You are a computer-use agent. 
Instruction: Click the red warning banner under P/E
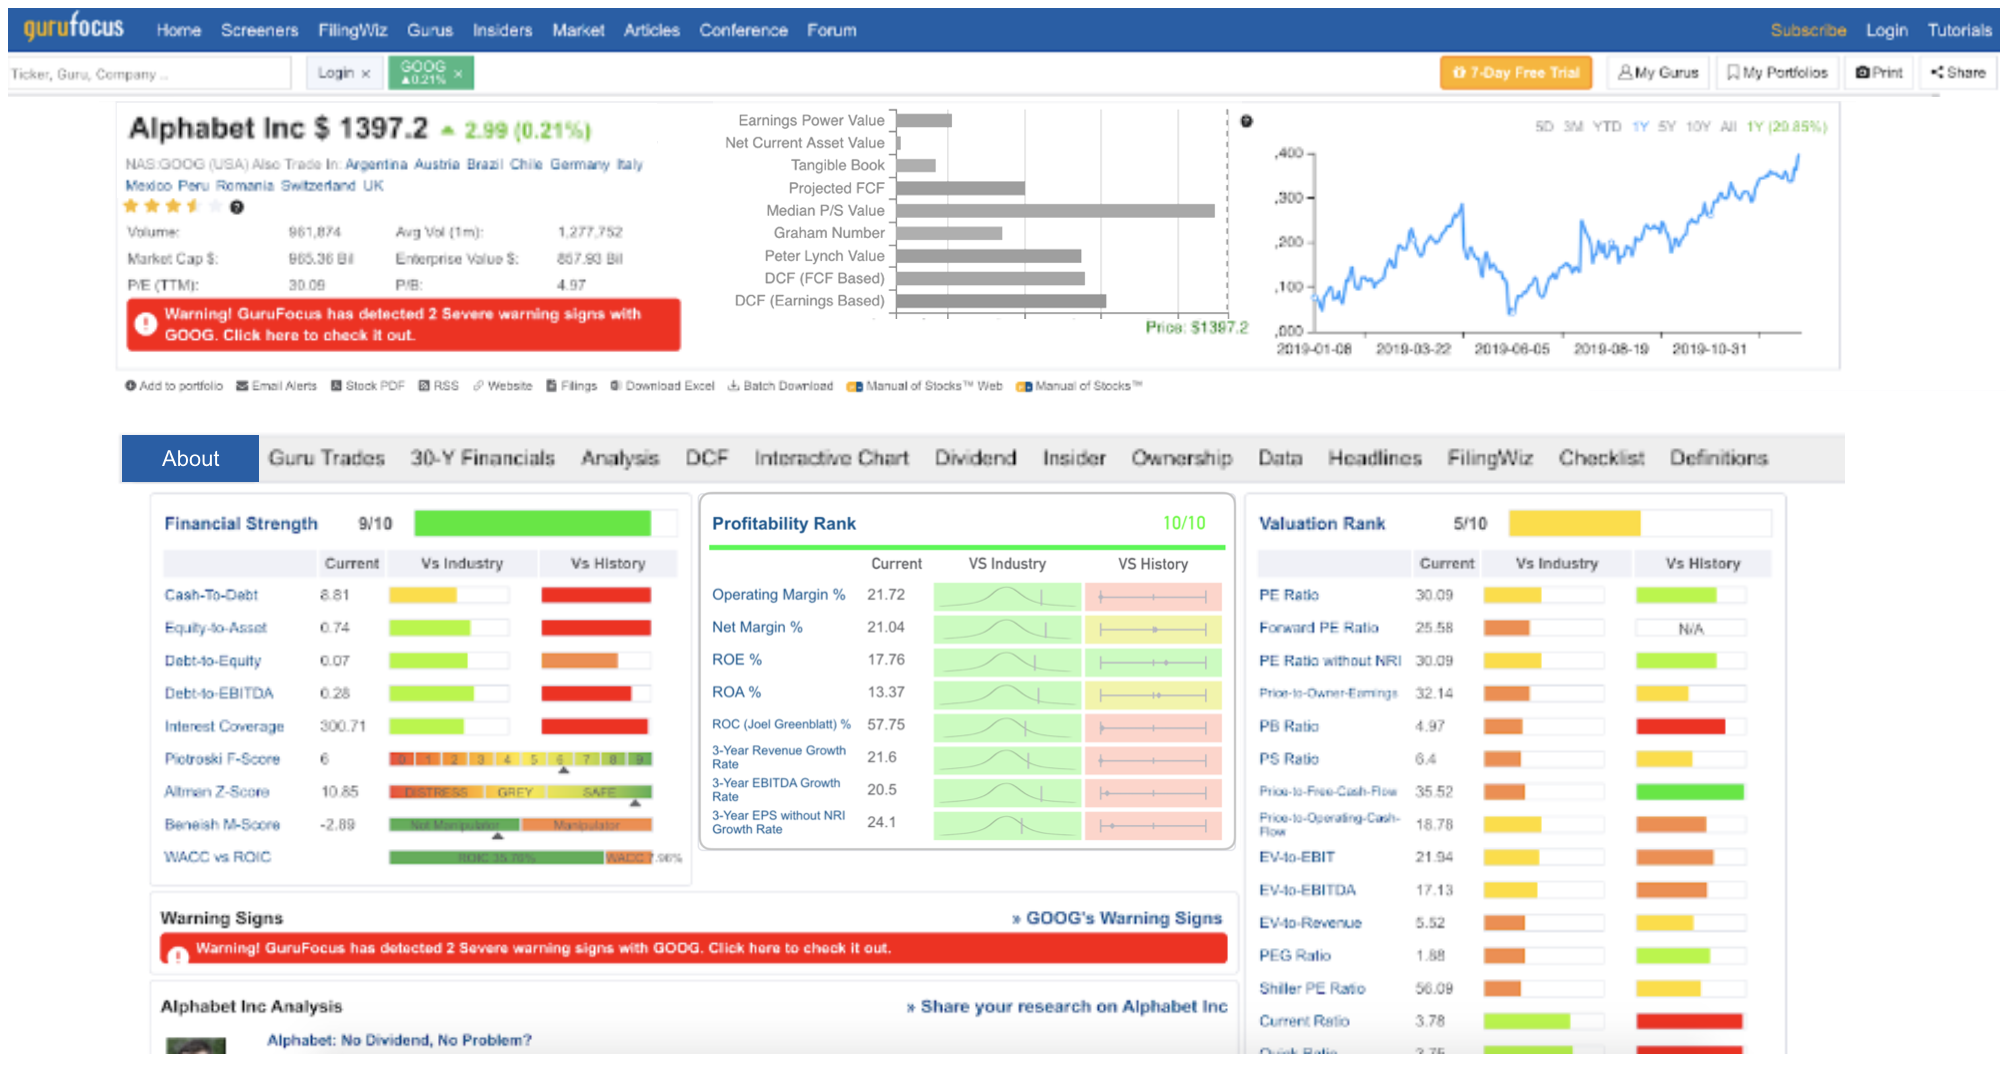(x=403, y=325)
